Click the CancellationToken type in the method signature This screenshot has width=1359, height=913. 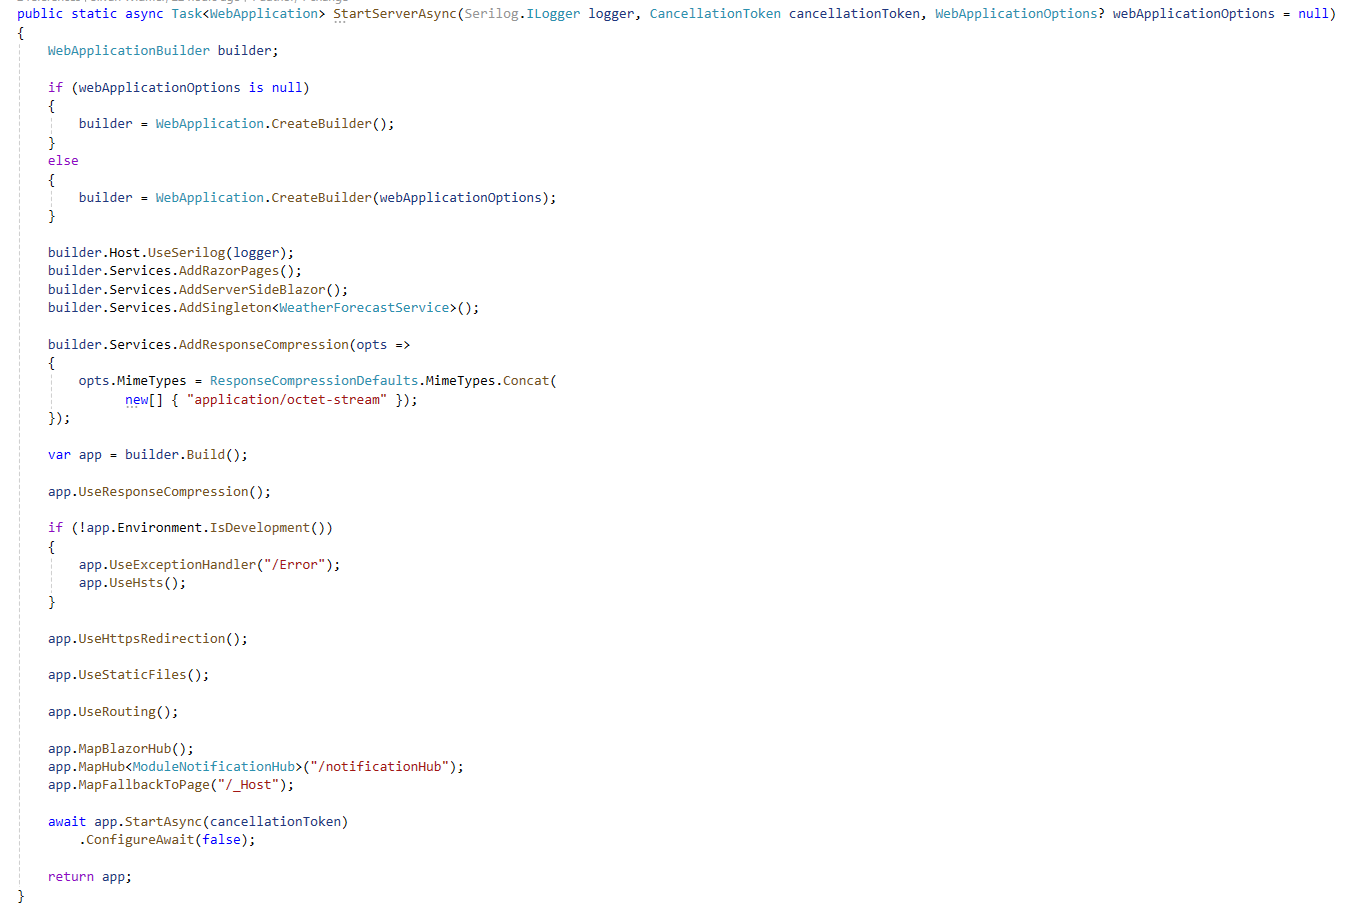pyautogui.click(x=714, y=13)
